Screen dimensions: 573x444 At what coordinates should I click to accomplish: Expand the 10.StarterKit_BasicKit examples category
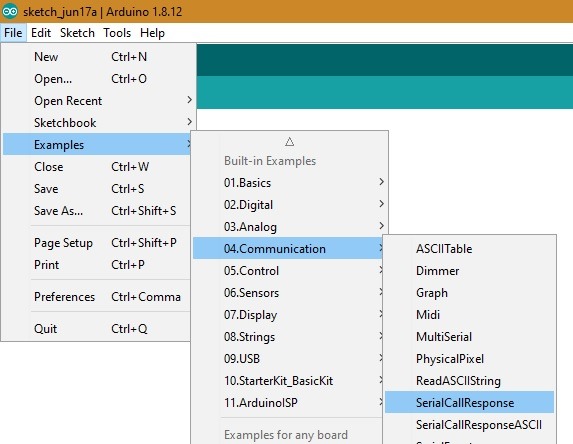click(288, 380)
